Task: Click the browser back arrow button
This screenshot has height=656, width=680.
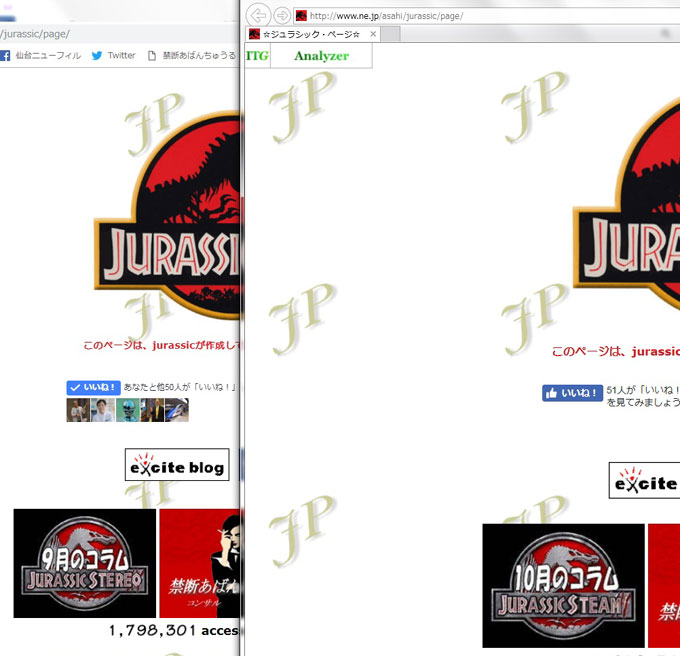Action: 259,15
